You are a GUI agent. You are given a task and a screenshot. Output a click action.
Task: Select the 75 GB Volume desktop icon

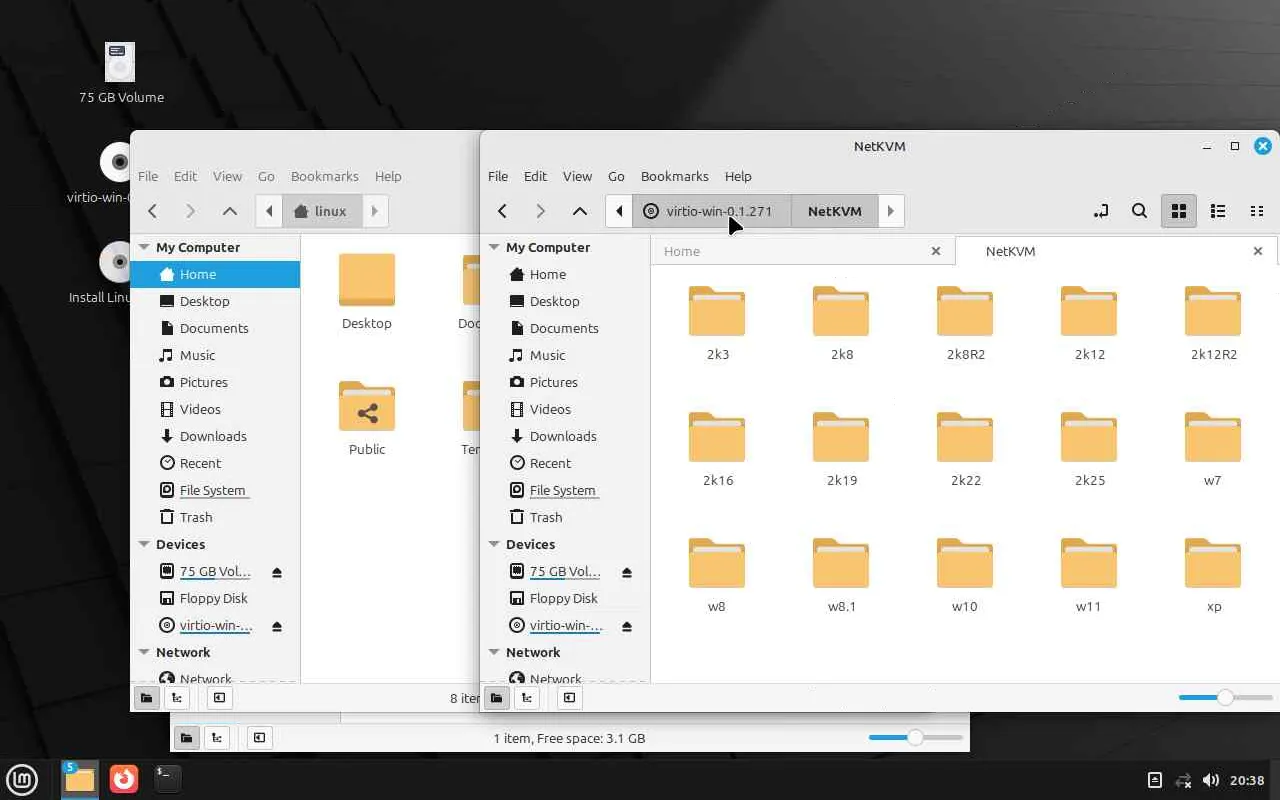click(x=121, y=73)
